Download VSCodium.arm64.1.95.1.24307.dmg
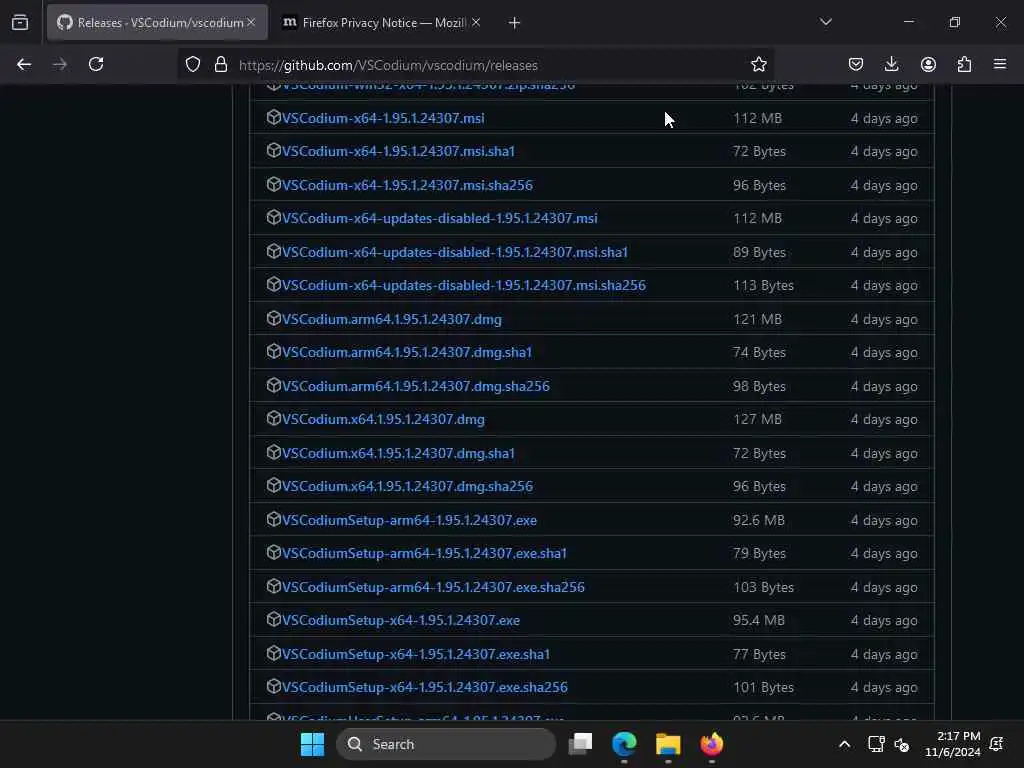This screenshot has height=768, width=1024. (x=392, y=319)
